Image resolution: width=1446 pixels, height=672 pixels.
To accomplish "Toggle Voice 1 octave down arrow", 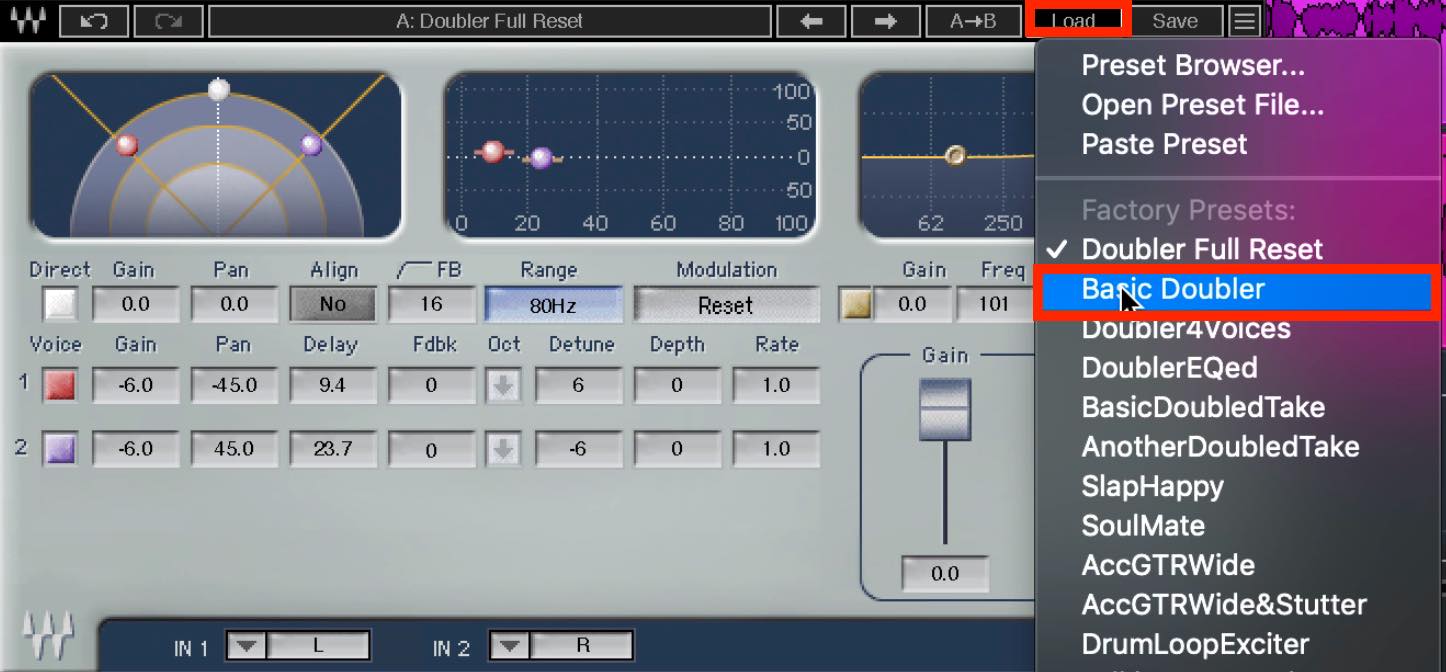I will [x=503, y=385].
